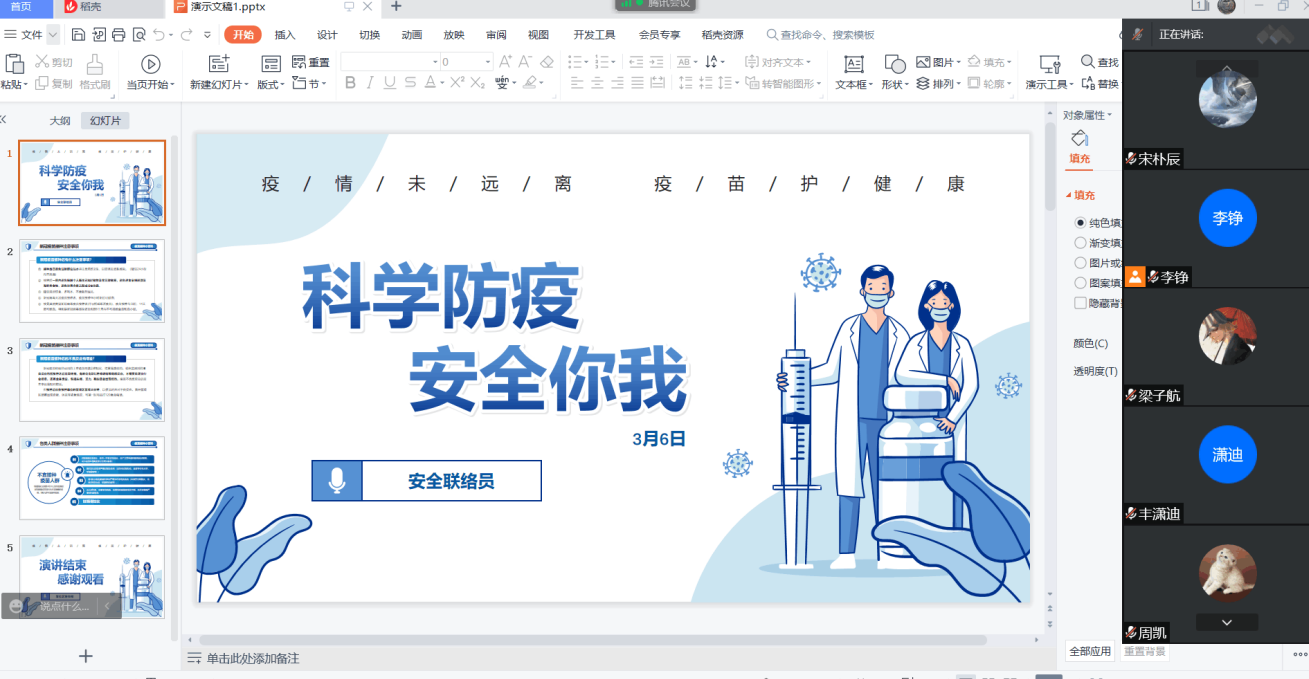This screenshot has width=1309, height=679.
Task: Switch to the 切换 transitions tab
Action: pos(369,35)
